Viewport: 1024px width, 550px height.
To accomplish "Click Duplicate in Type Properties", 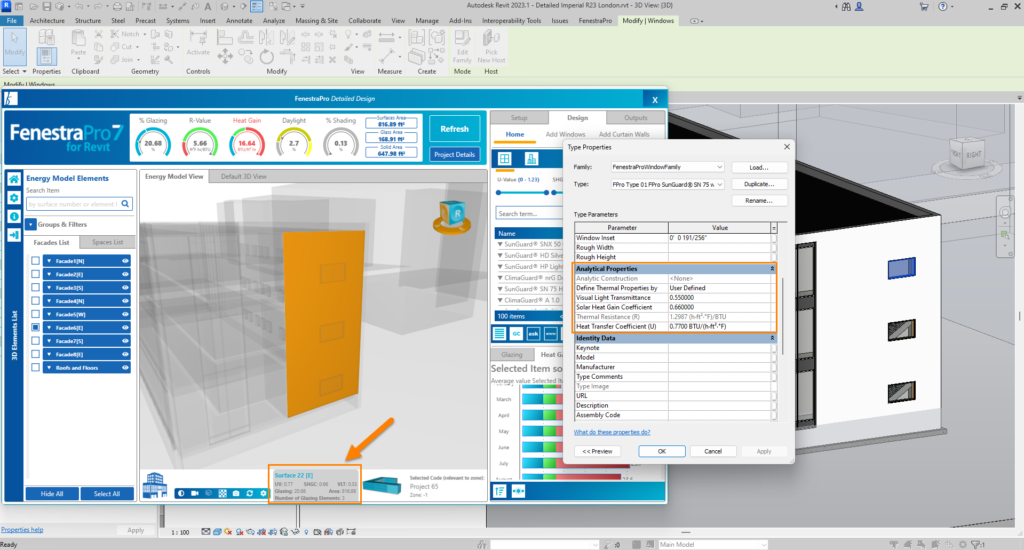I will point(759,184).
